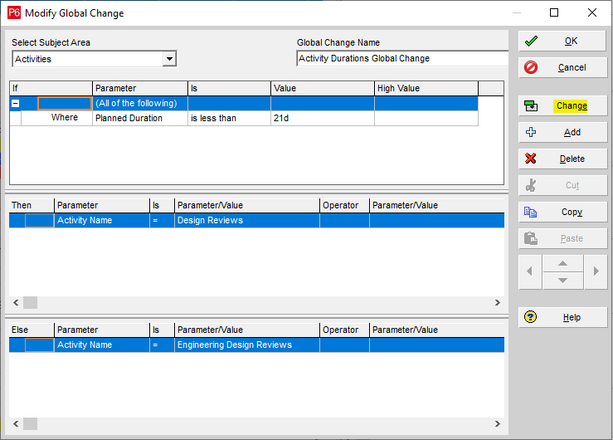Select the Where cell in If grid

click(x=57, y=118)
